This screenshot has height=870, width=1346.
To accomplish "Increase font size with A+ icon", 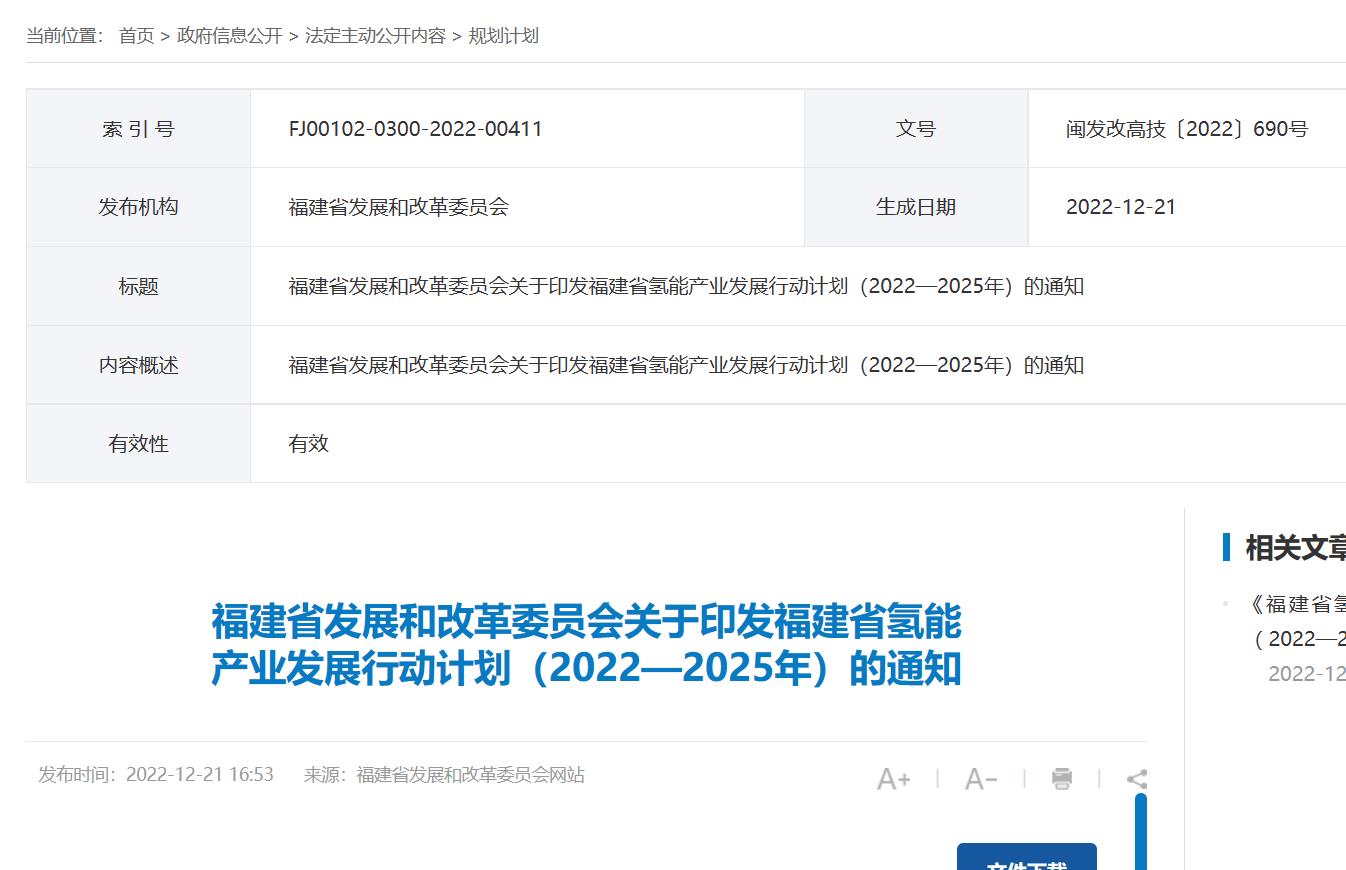I will tap(893, 779).
